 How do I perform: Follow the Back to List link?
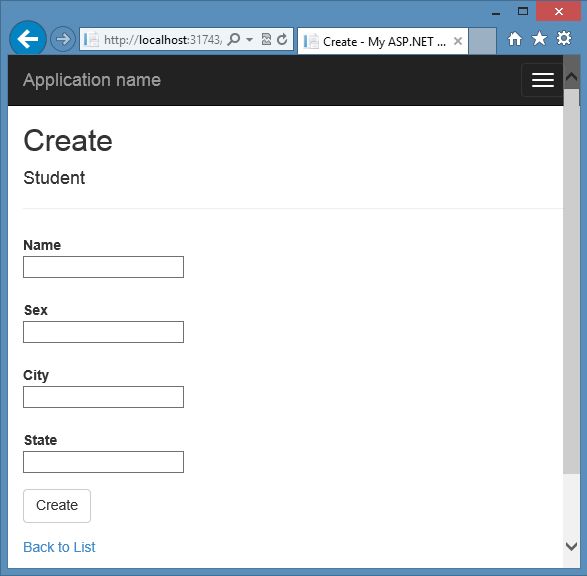[59, 547]
